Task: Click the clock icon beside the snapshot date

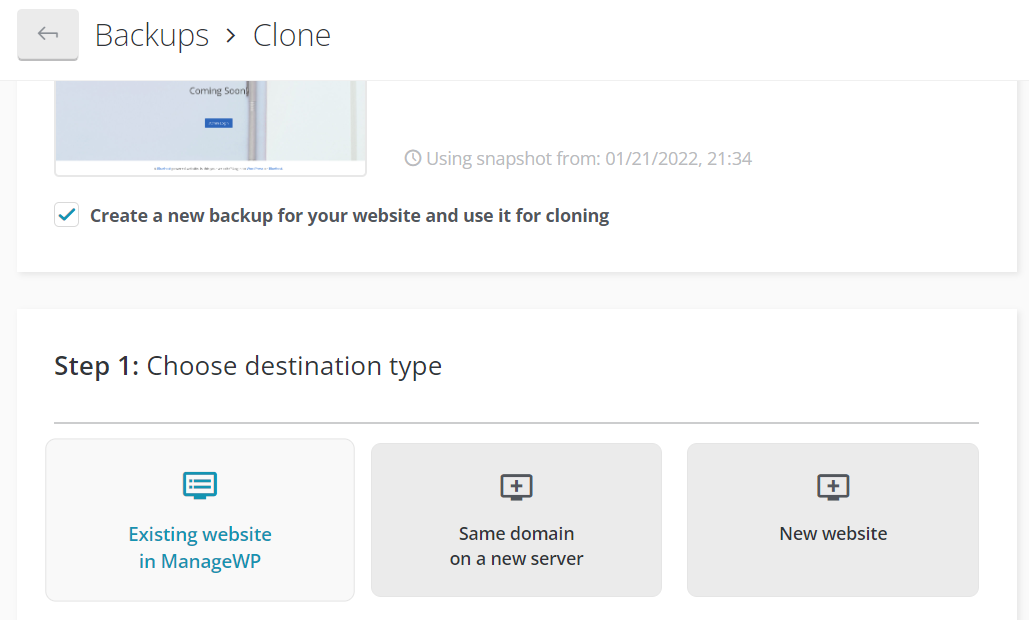Action: (413, 158)
